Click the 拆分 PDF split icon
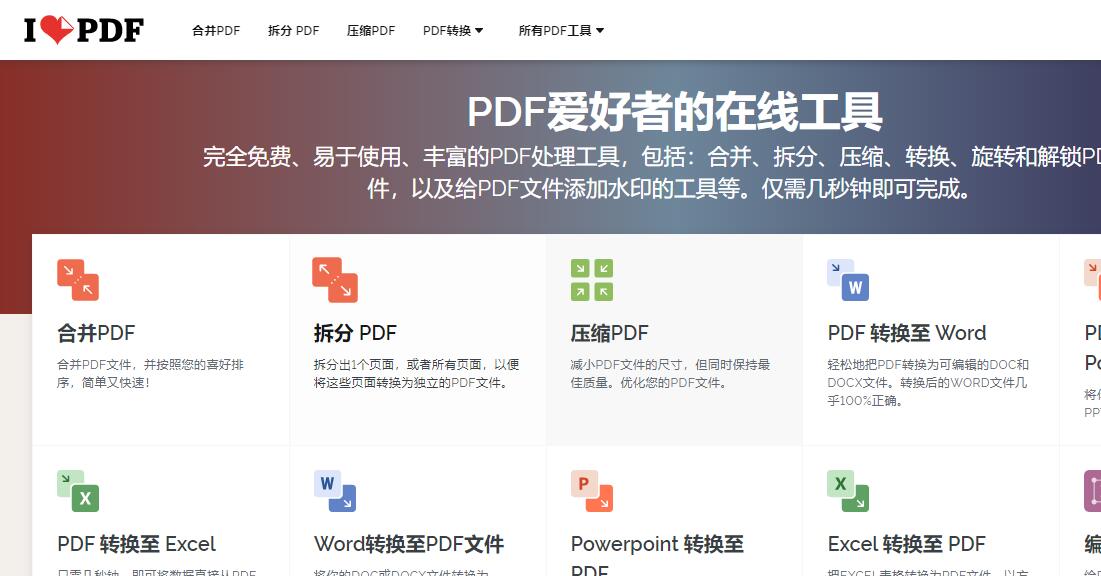1101x576 pixels. click(x=335, y=280)
